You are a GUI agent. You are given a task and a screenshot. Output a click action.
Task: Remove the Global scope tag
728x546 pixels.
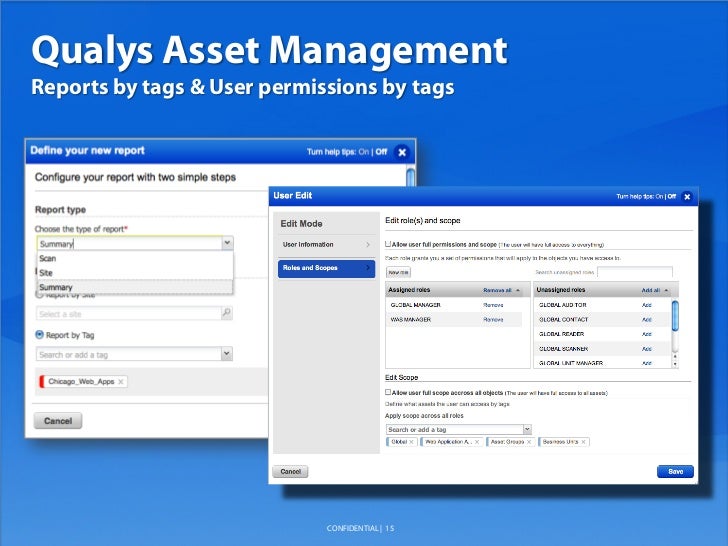tap(411, 442)
